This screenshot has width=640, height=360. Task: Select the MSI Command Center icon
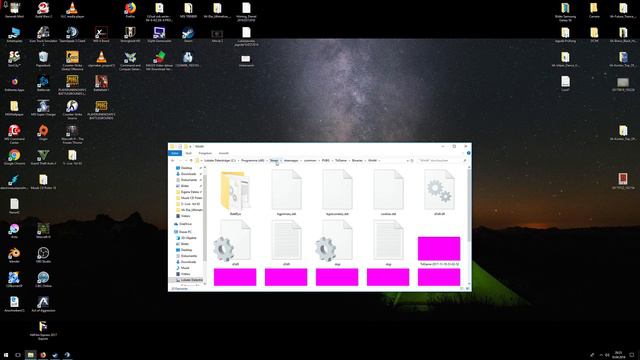pyautogui.click(x=14, y=134)
